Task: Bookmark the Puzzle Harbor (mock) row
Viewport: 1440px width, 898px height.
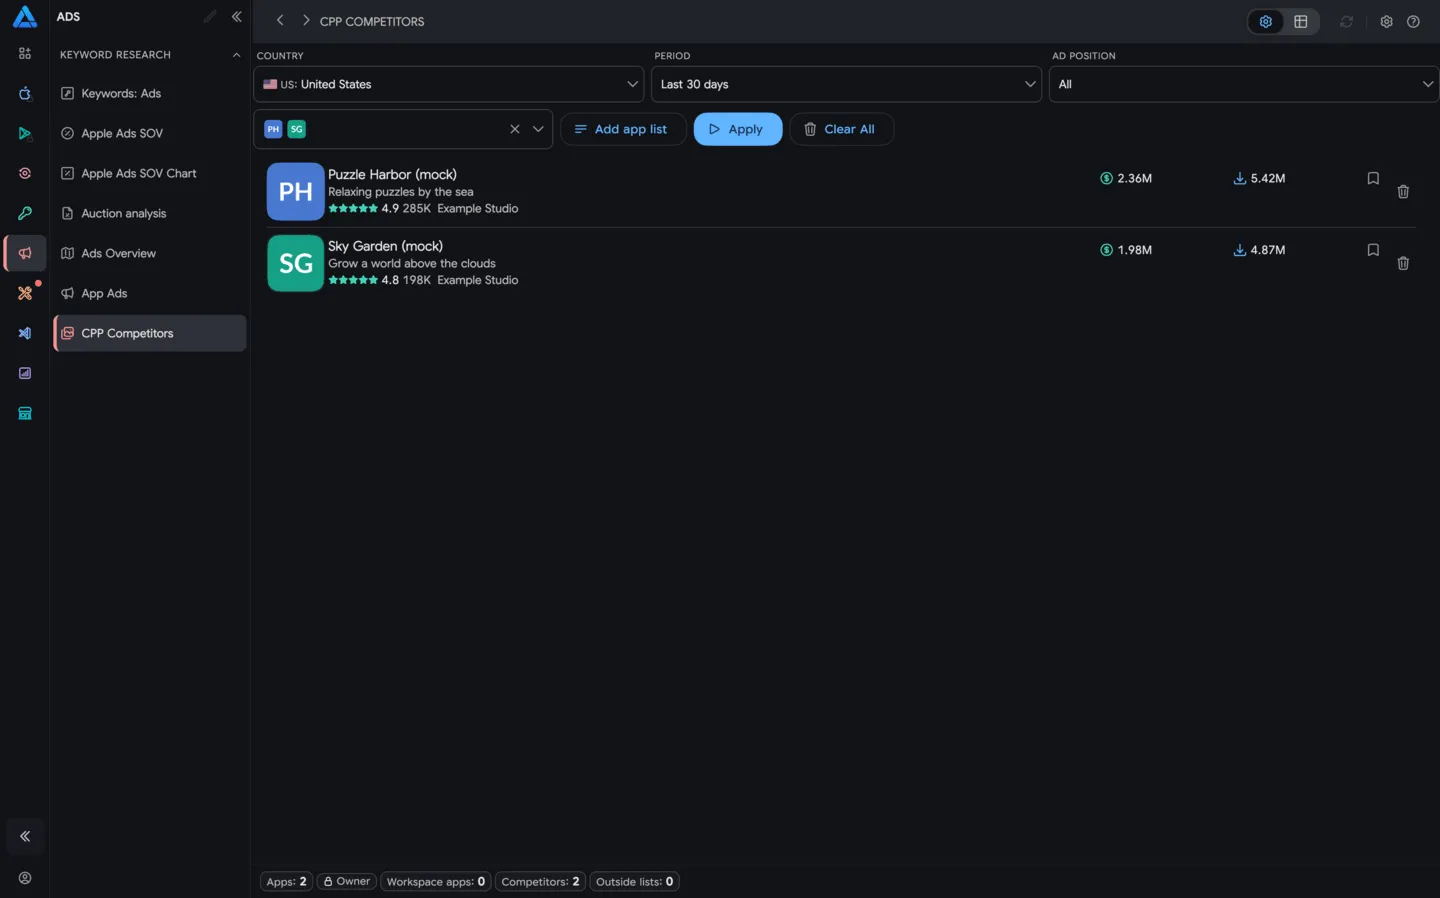Action: pyautogui.click(x=1373, y=178)
